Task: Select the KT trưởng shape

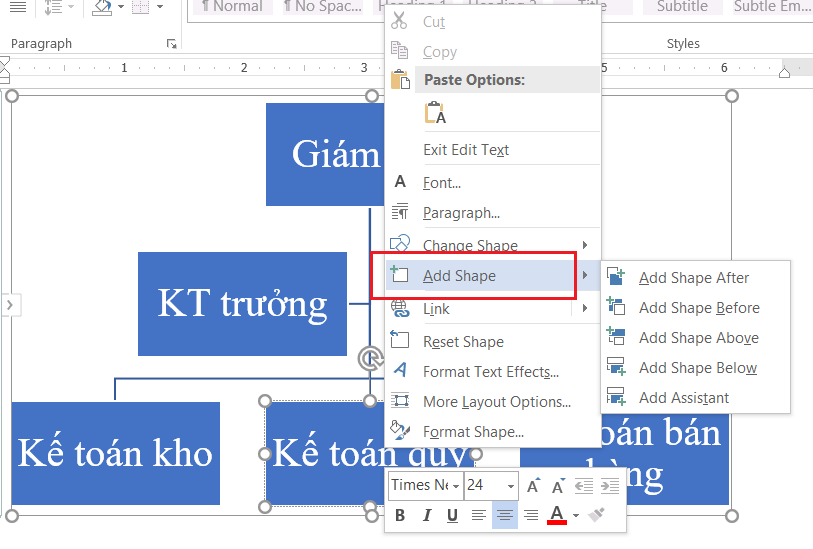Action: (242, 304)
